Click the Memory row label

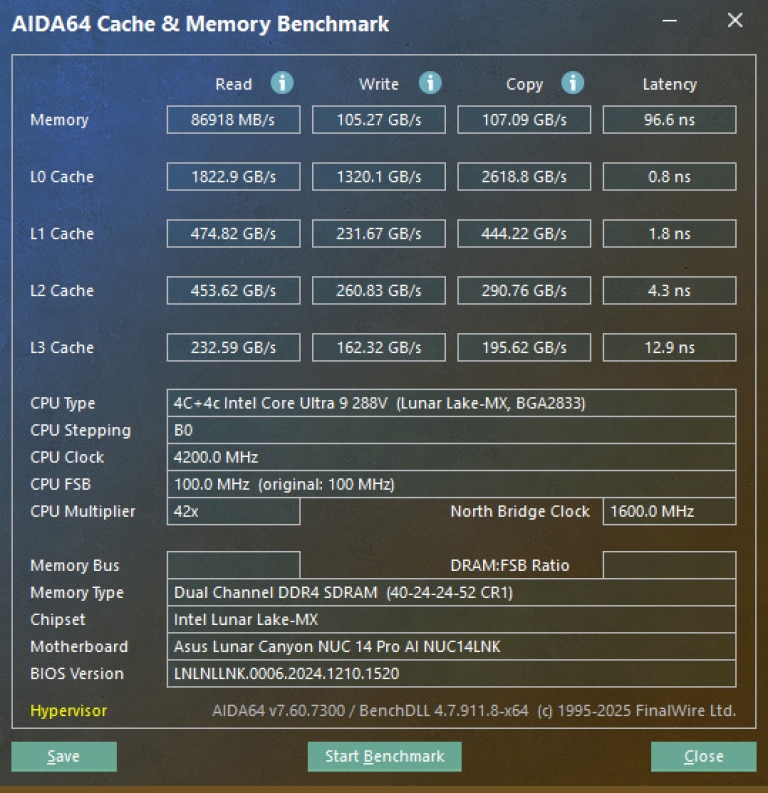coord(59,120)
